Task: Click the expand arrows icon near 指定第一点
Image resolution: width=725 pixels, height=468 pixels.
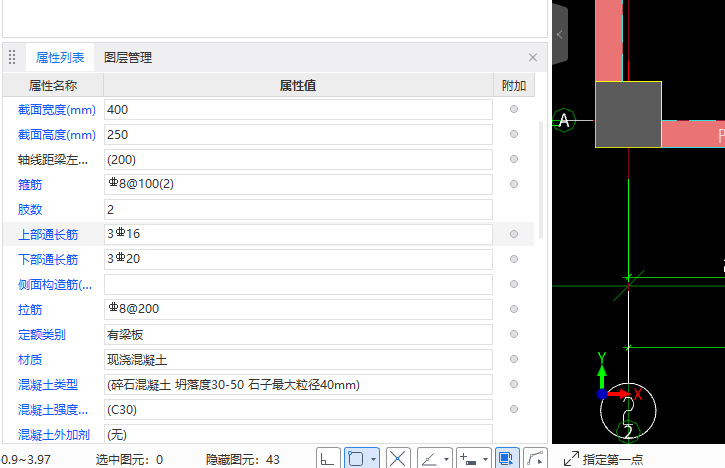Action: click(x=571, y=459)
